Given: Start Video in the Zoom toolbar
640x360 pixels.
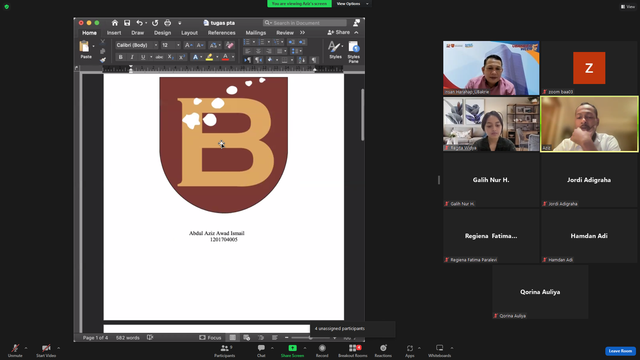Looking at the screenshot, I should (46, 351).
